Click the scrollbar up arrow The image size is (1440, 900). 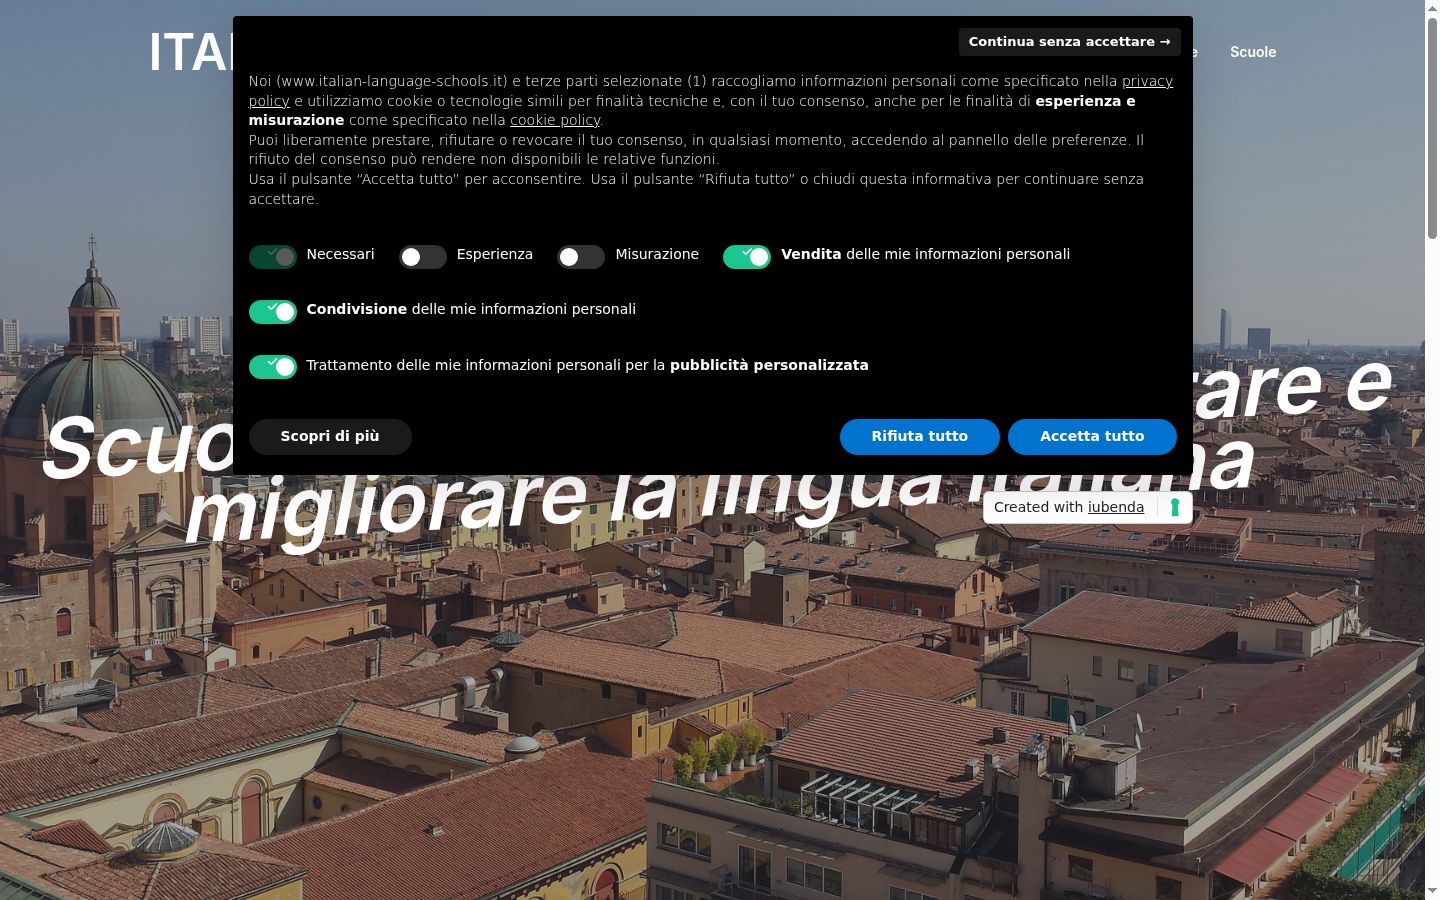point(1432,8)
